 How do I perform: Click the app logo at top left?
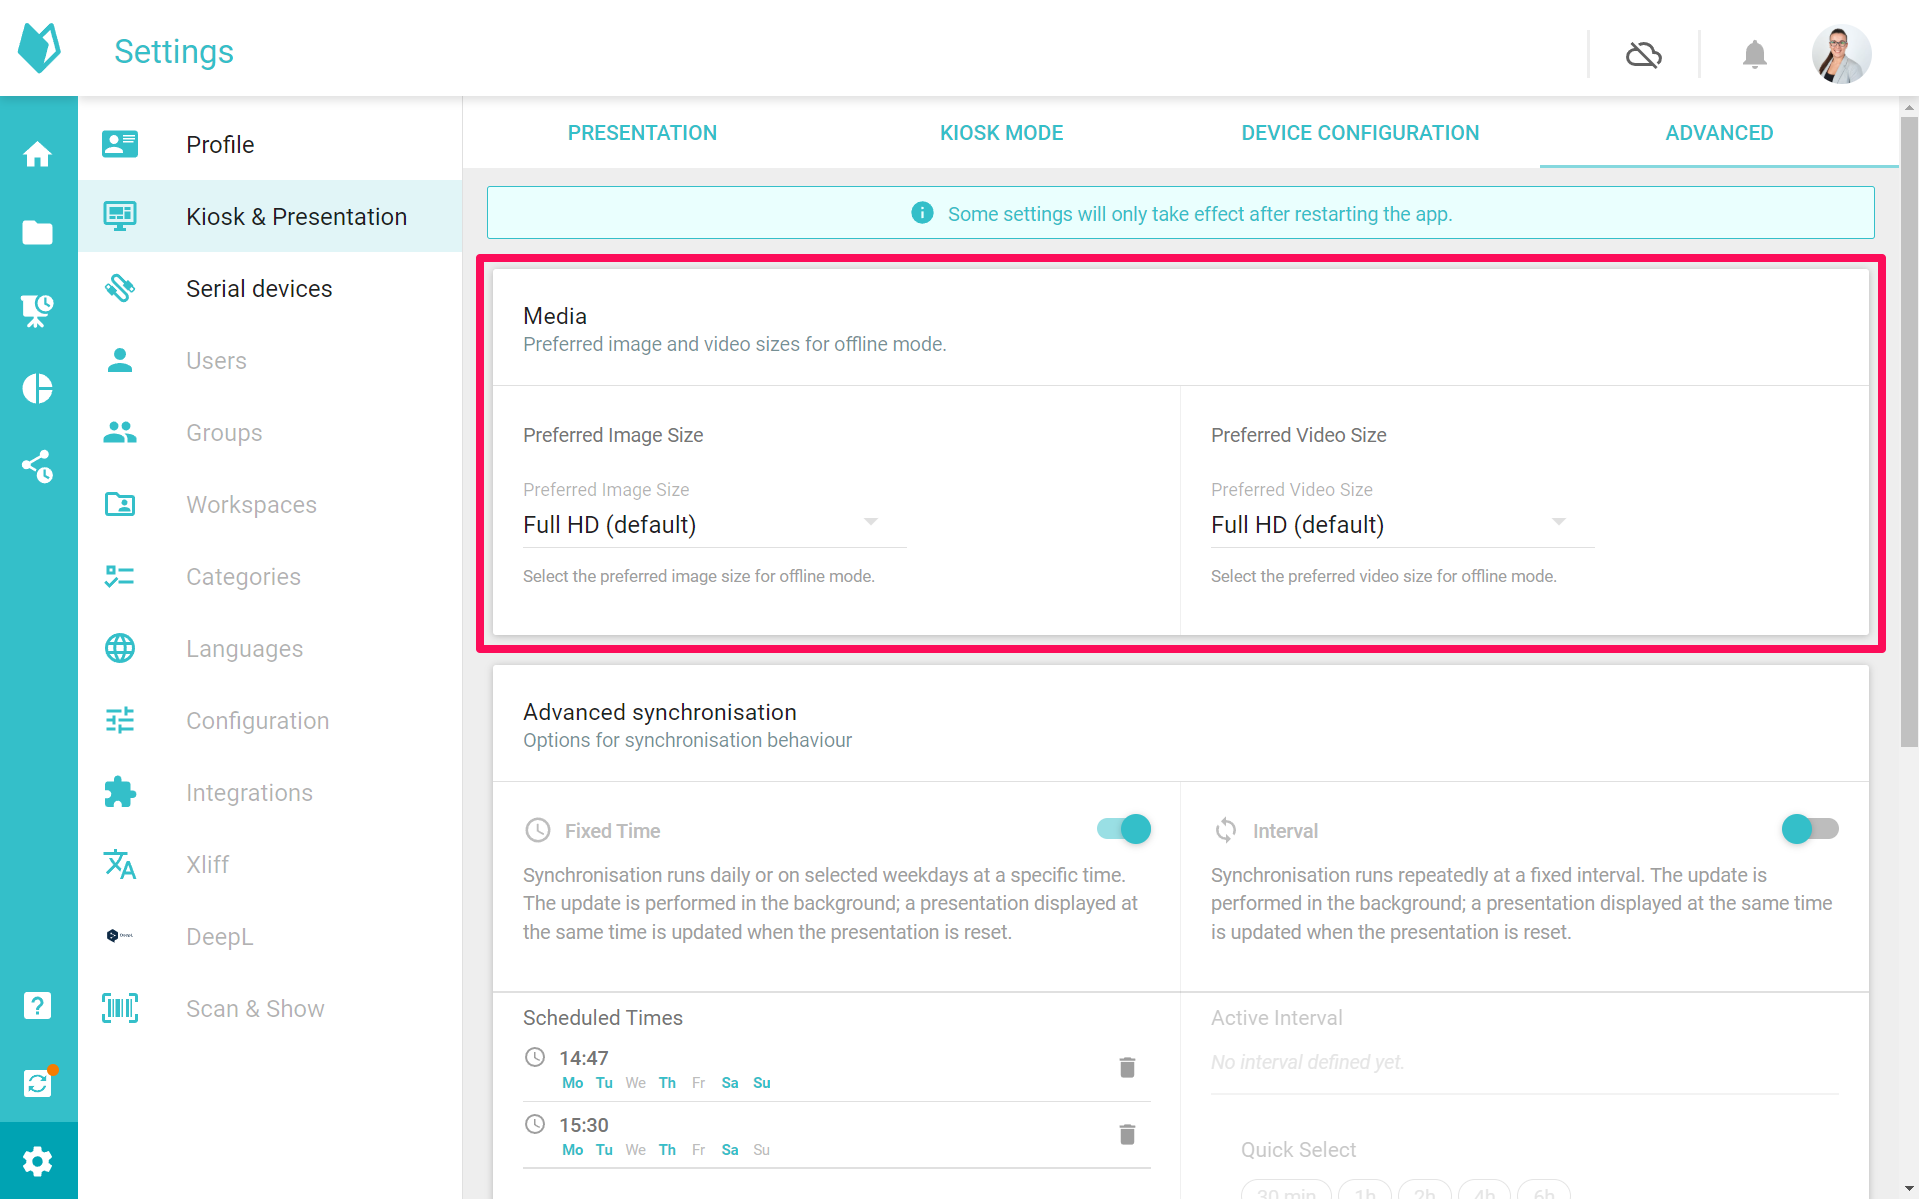pos(40,48)
